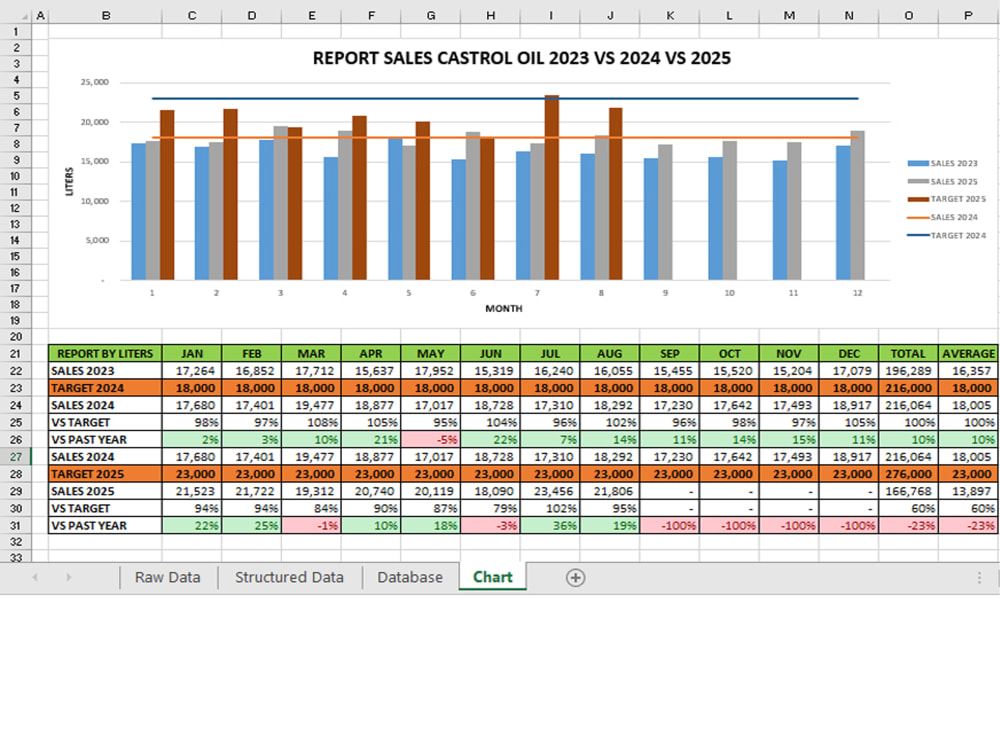Viewport: 1000px width, 750px height.
Task: Click SALES 2024 legend entry
Action: tap(943, 217)
